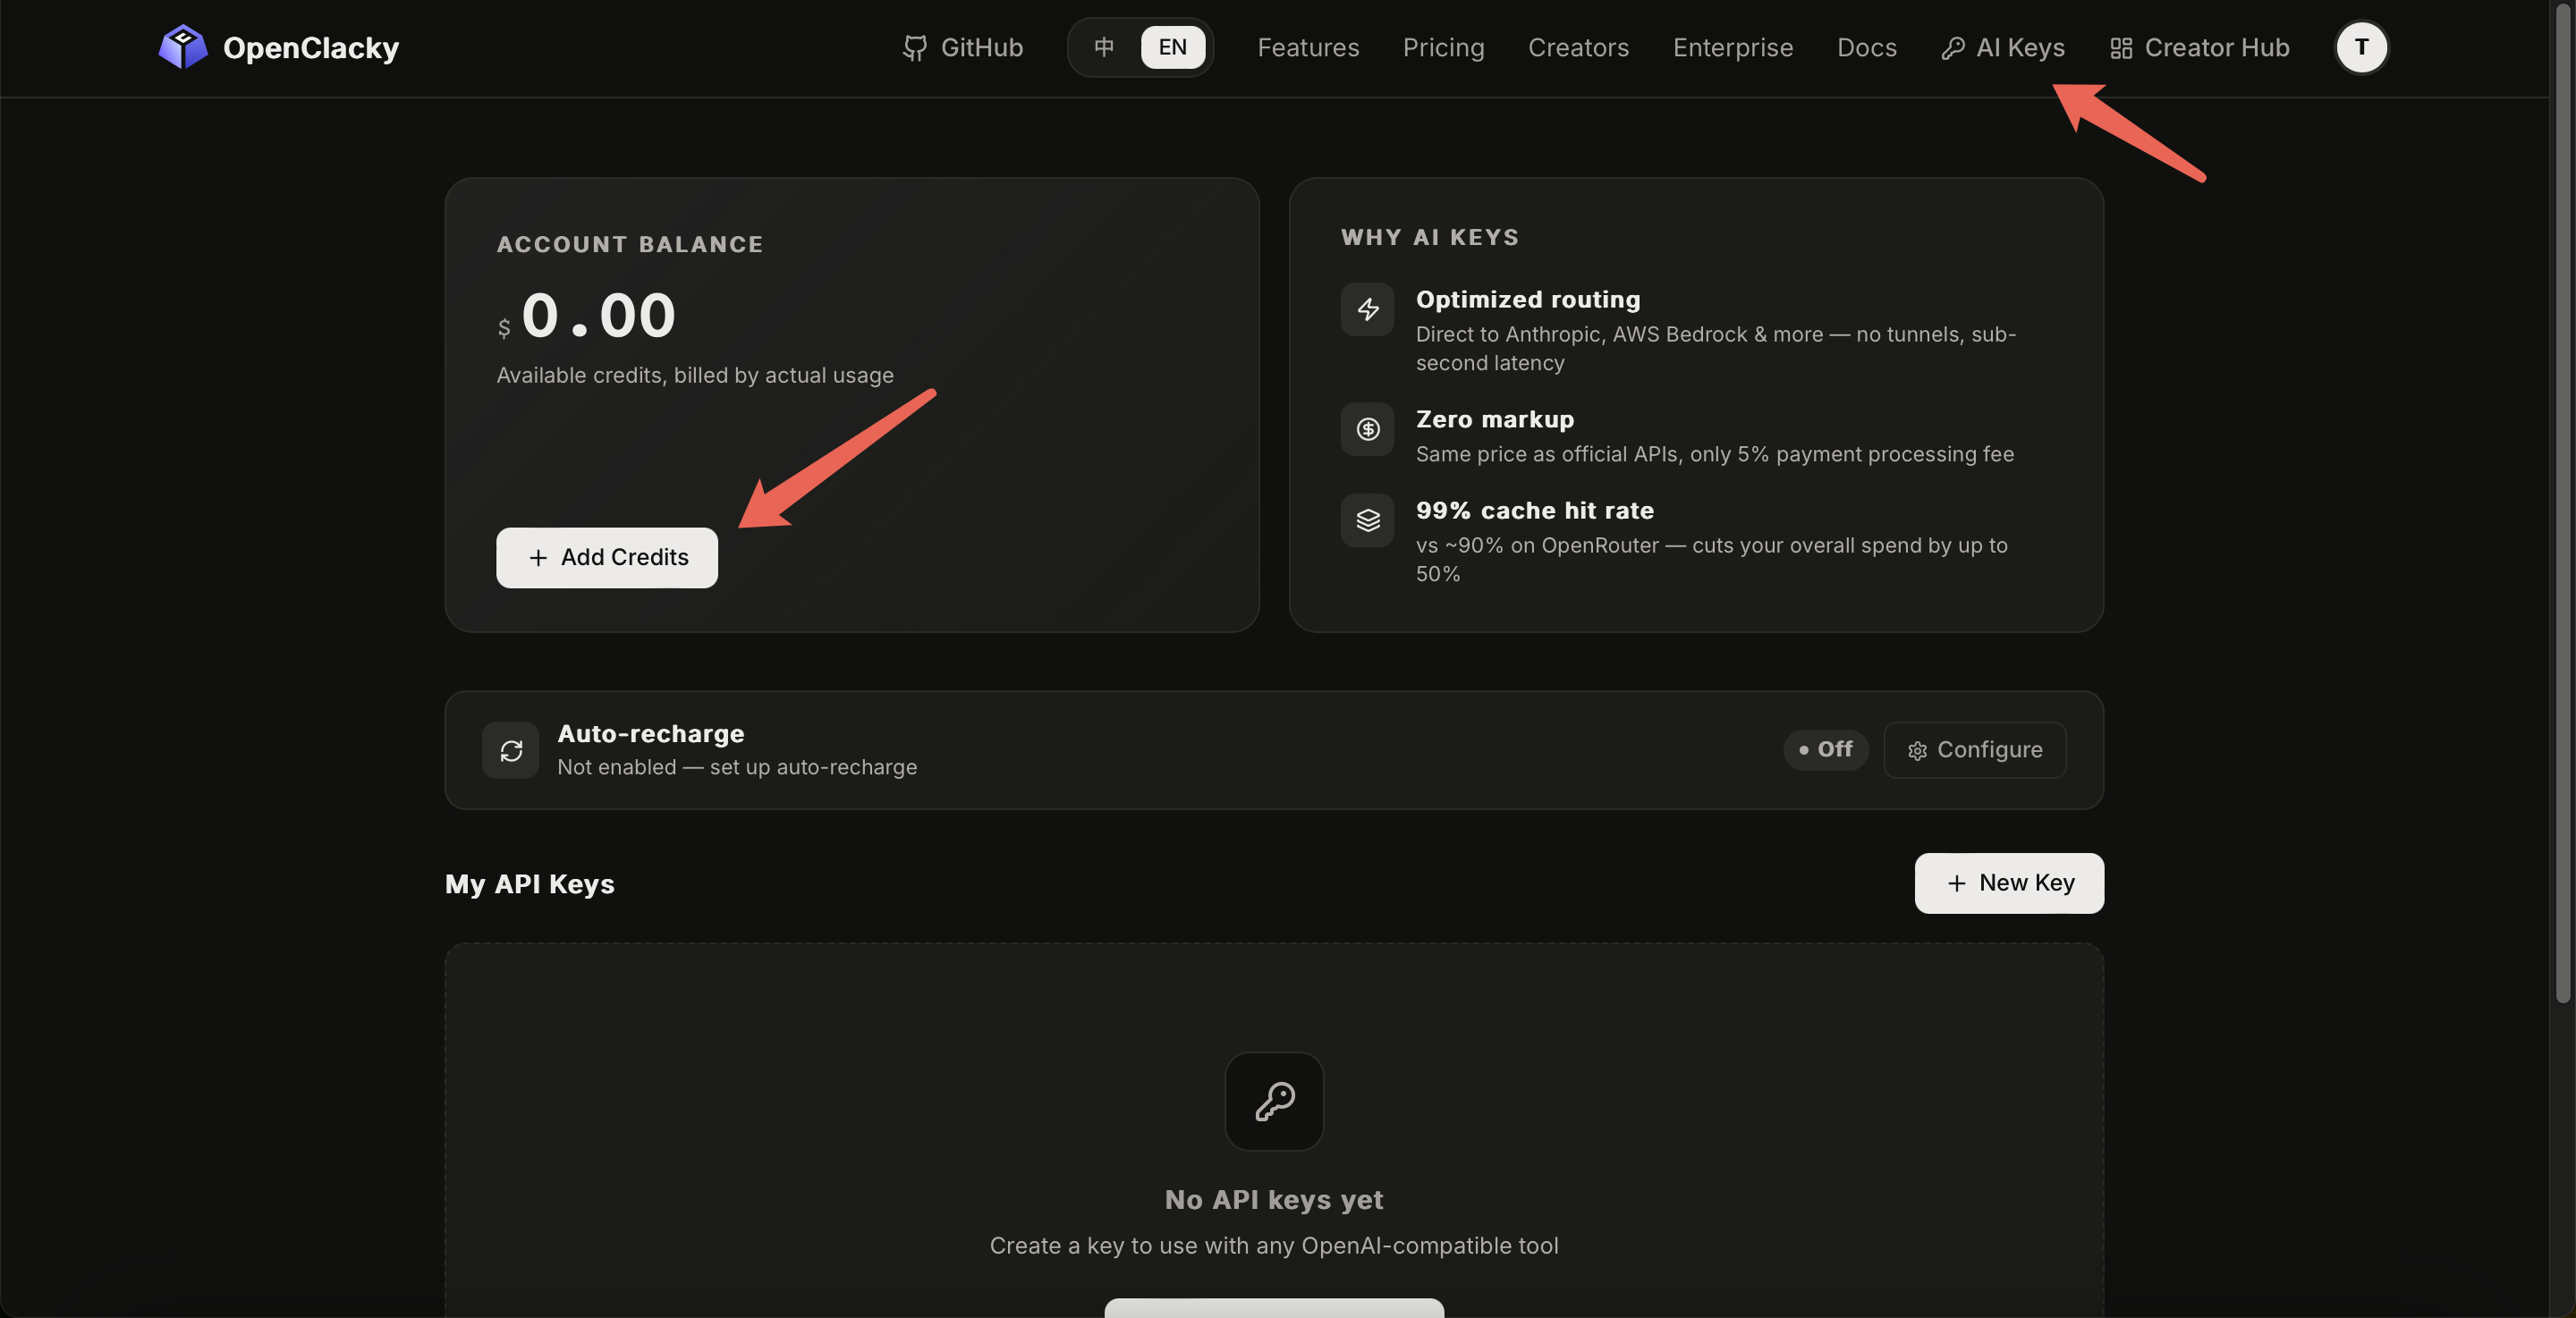Screen dimensions: 2576x1318
Task: Open Creator Hub
Action: point(2199,47)
